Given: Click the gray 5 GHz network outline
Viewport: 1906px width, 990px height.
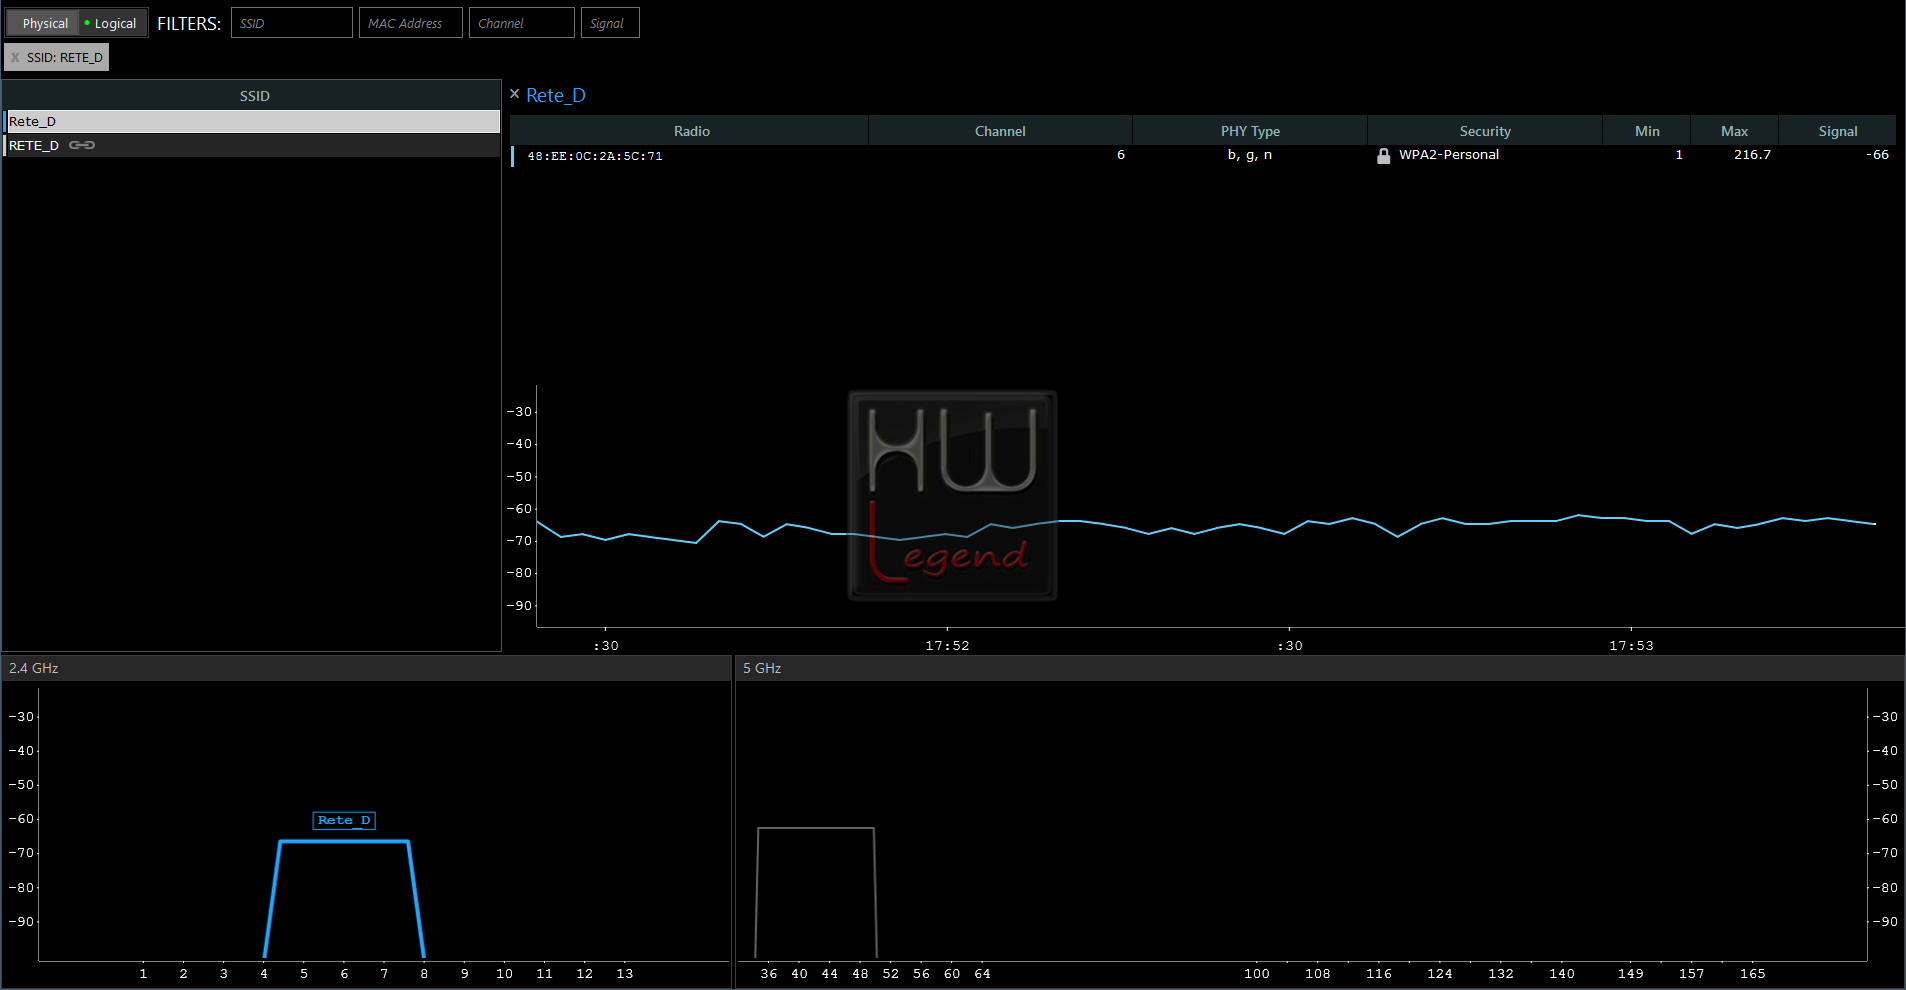Looking at the screenshot, I should click(x=816, y=828).
